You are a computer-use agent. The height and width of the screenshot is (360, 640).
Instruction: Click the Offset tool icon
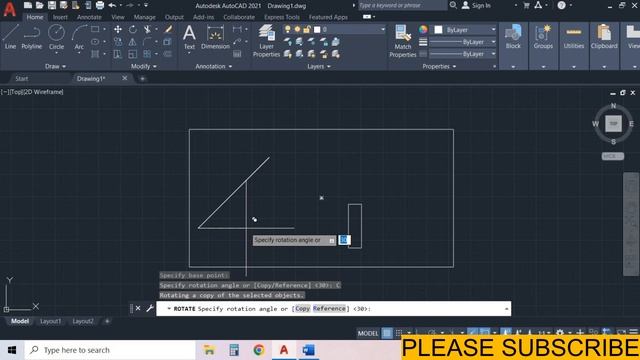coord(167,54)
